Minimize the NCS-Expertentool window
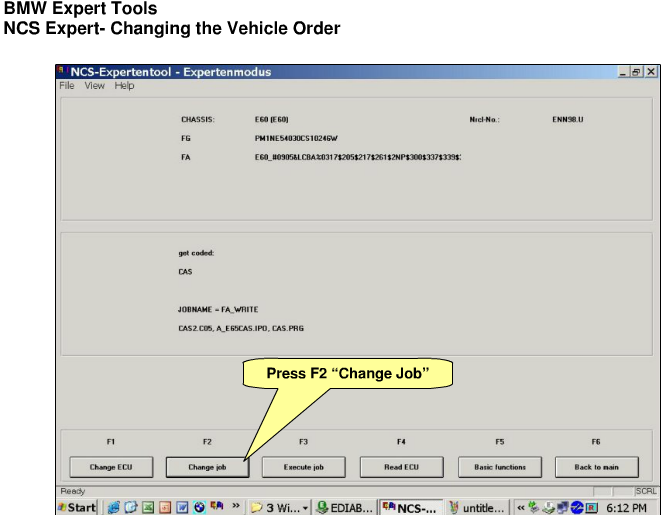The image size is (661, 515). (623, 72)
